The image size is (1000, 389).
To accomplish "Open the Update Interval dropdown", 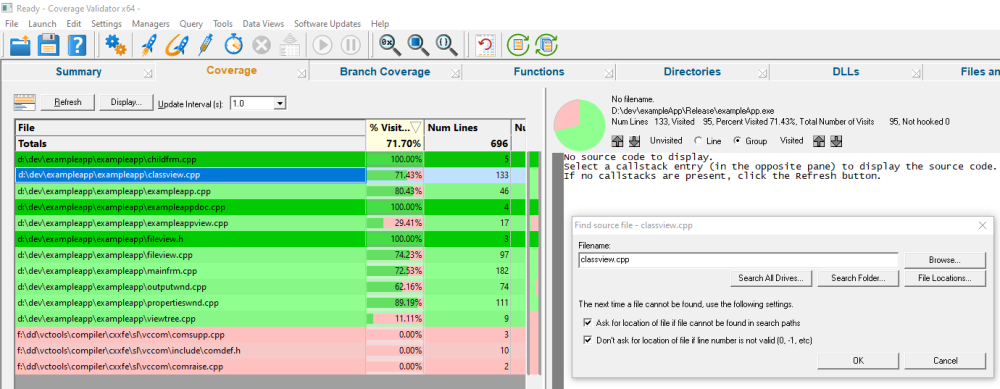I will pyautogui.click(x=280, y=103).
